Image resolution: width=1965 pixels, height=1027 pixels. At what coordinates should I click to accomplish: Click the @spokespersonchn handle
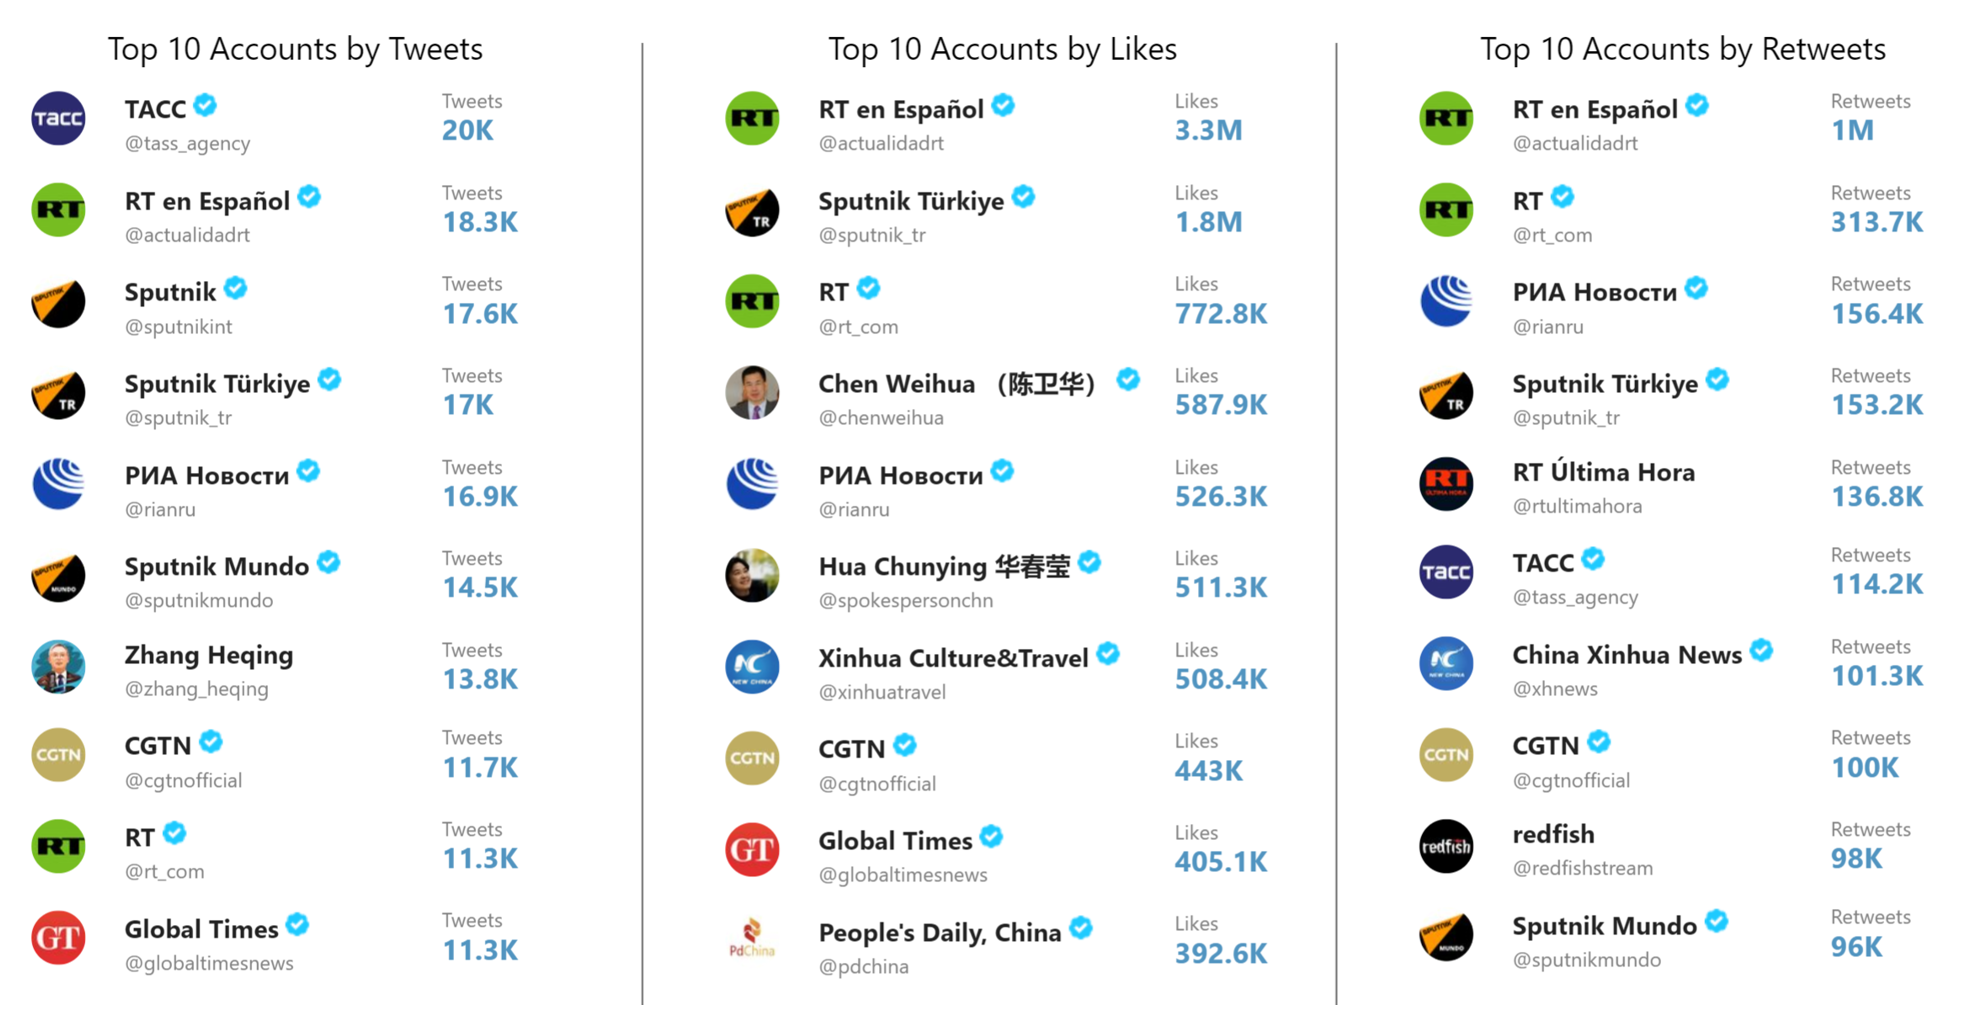[x=905, y=601]
